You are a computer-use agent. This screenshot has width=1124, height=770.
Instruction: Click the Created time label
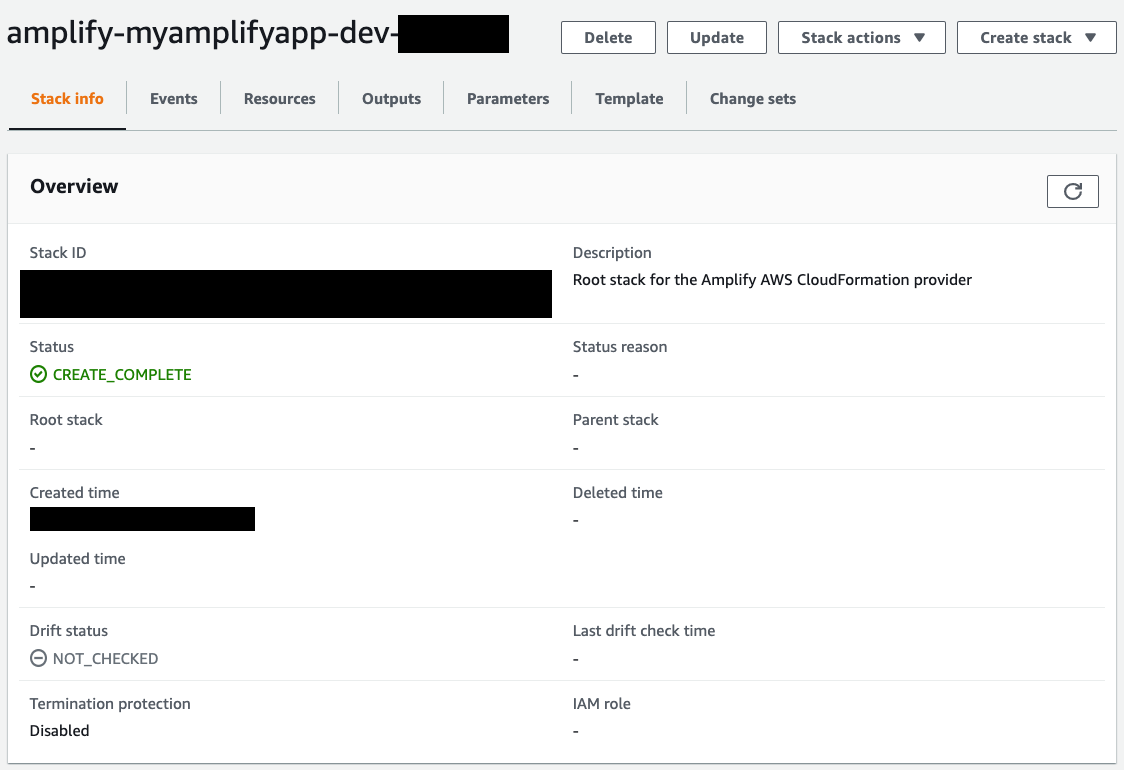(75, 493)
